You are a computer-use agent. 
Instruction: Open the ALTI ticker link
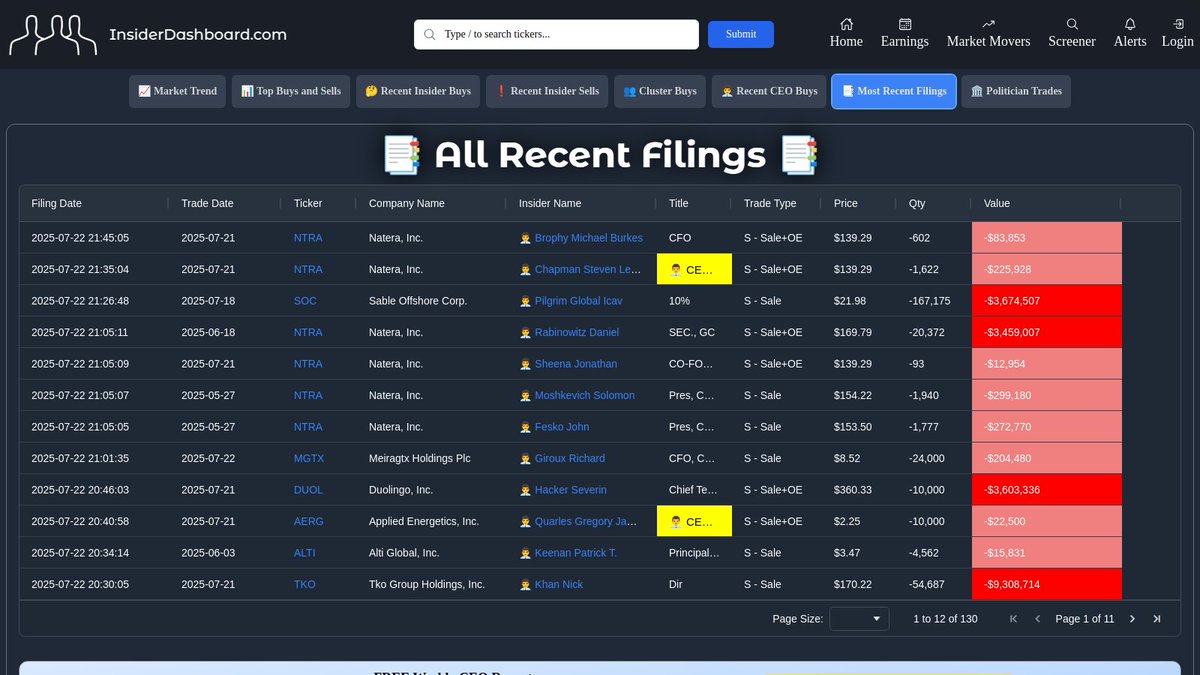tap(305, 553)
